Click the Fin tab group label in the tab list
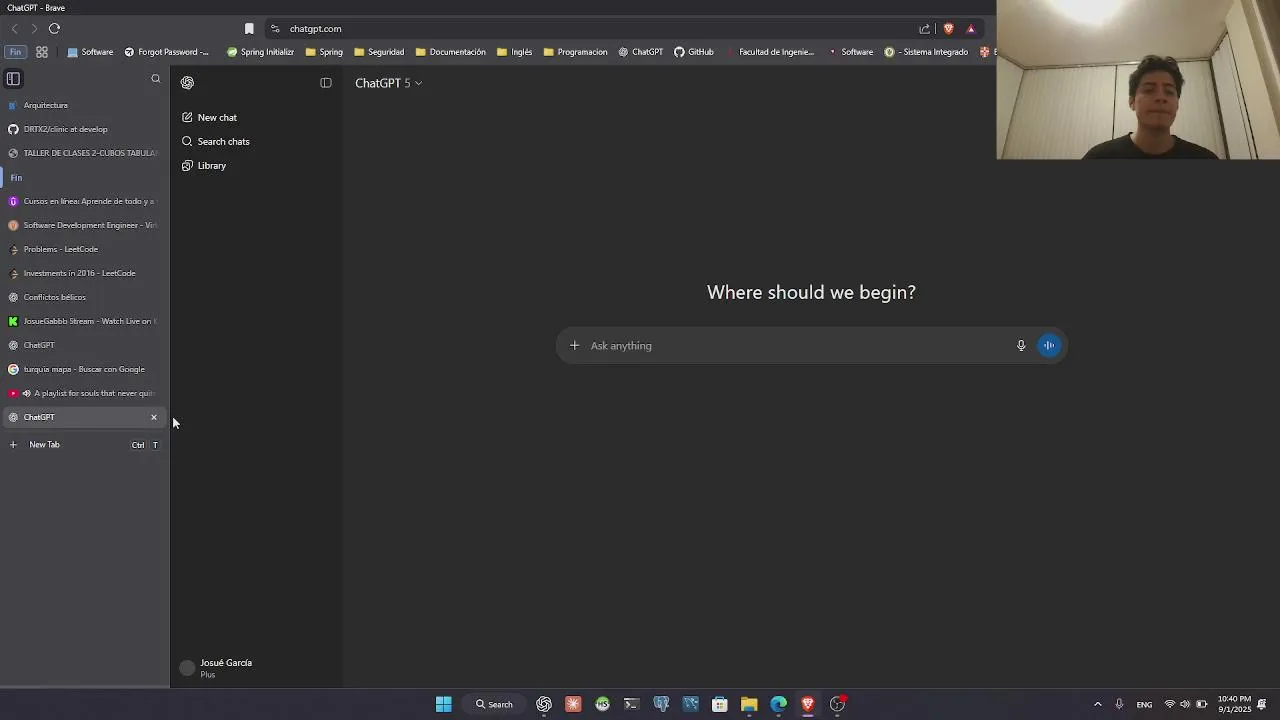This screenshot has width=1280, height=720. 16,178
